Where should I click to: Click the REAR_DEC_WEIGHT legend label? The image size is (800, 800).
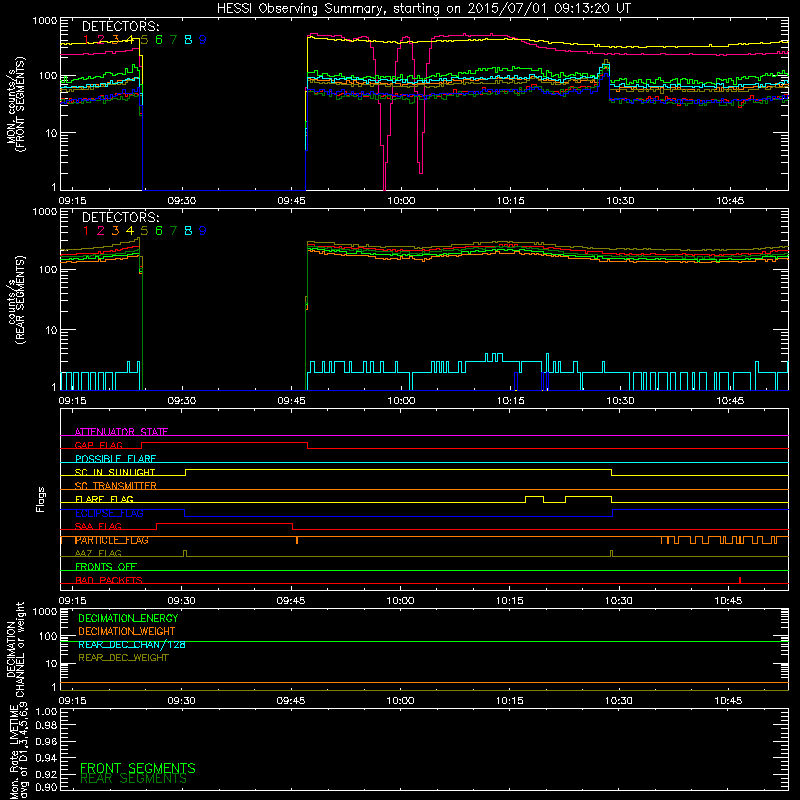tap(123, 658)
